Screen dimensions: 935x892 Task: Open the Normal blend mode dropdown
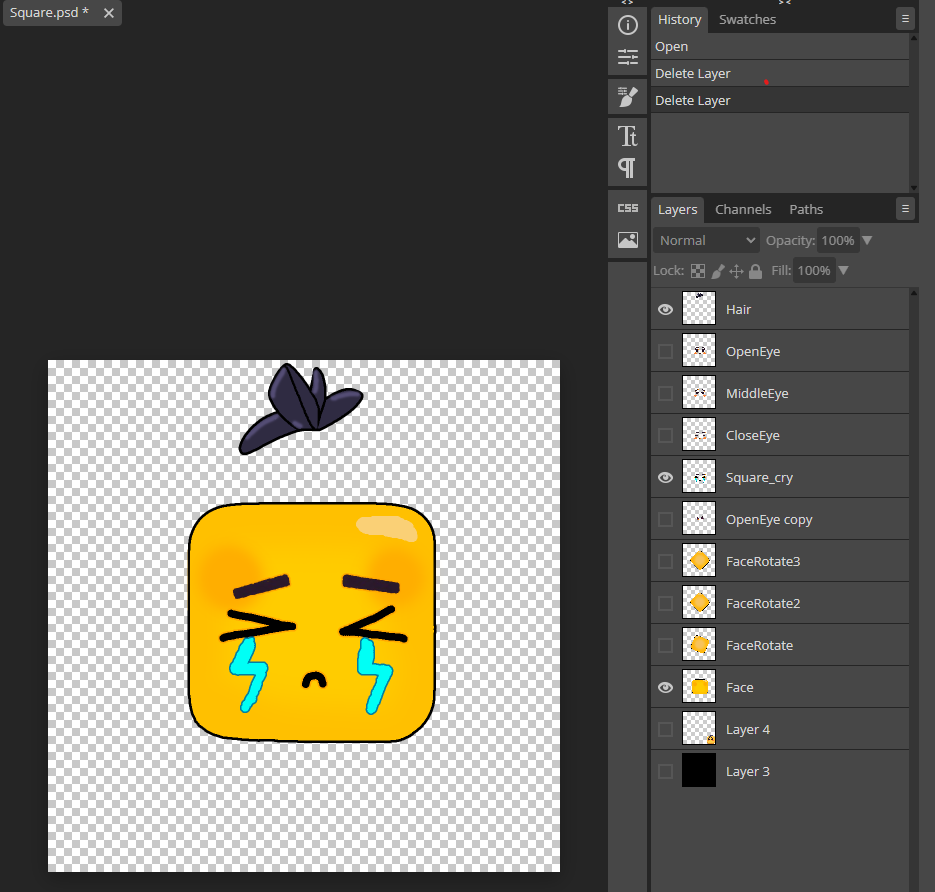(x=707, y=240)
